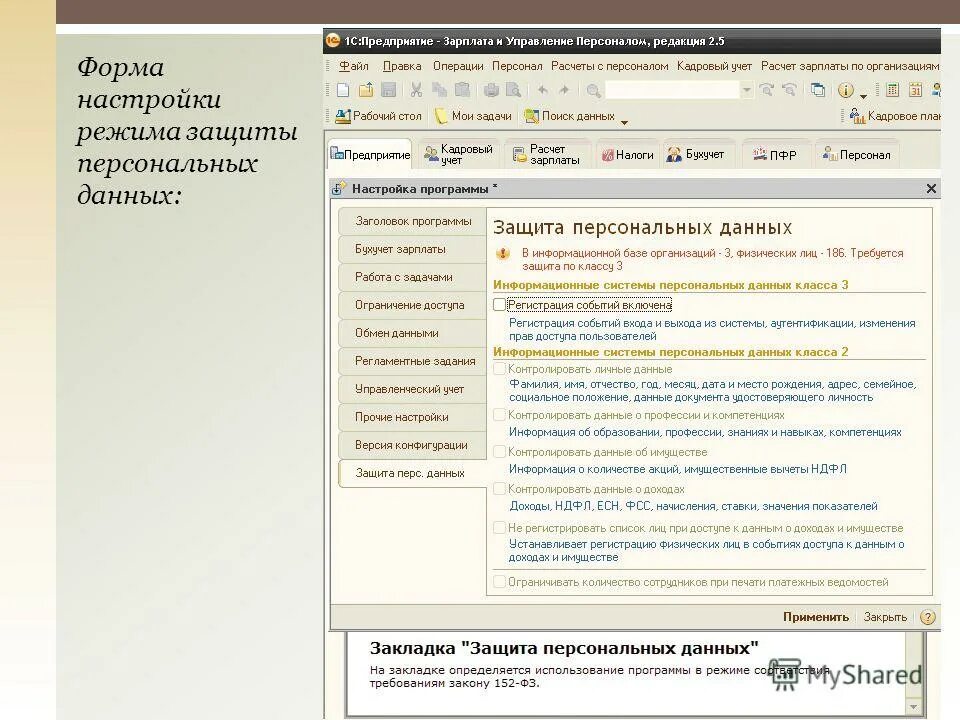Image resolution: width=960 pixels, height=720 pixels.
Task: Click the Find previous binoculars icon
Action: click(x=789, y=91)
